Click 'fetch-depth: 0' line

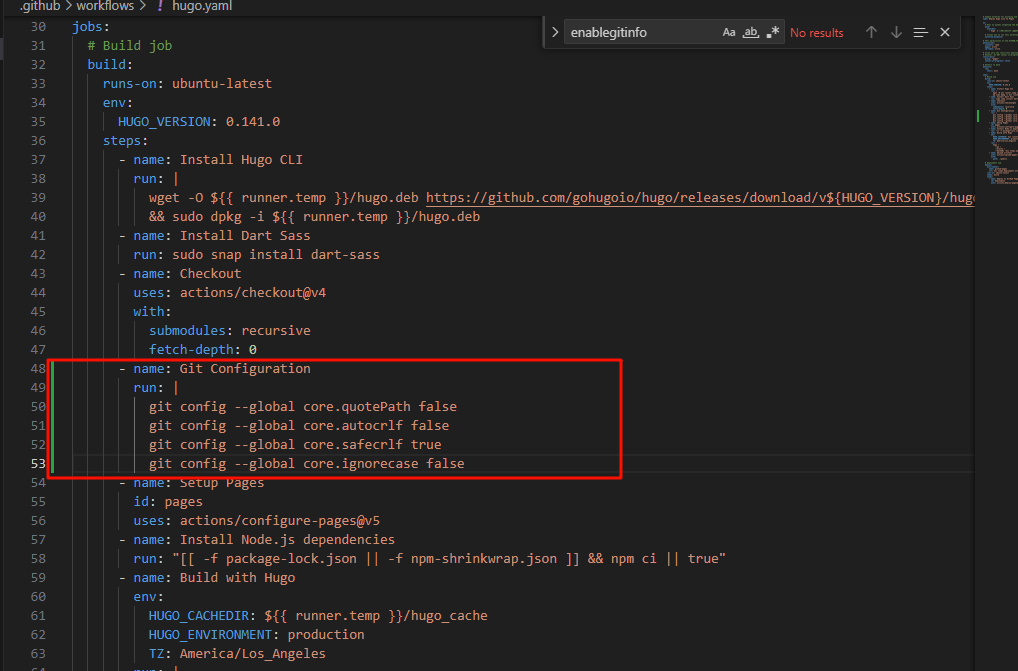(203, 350)
